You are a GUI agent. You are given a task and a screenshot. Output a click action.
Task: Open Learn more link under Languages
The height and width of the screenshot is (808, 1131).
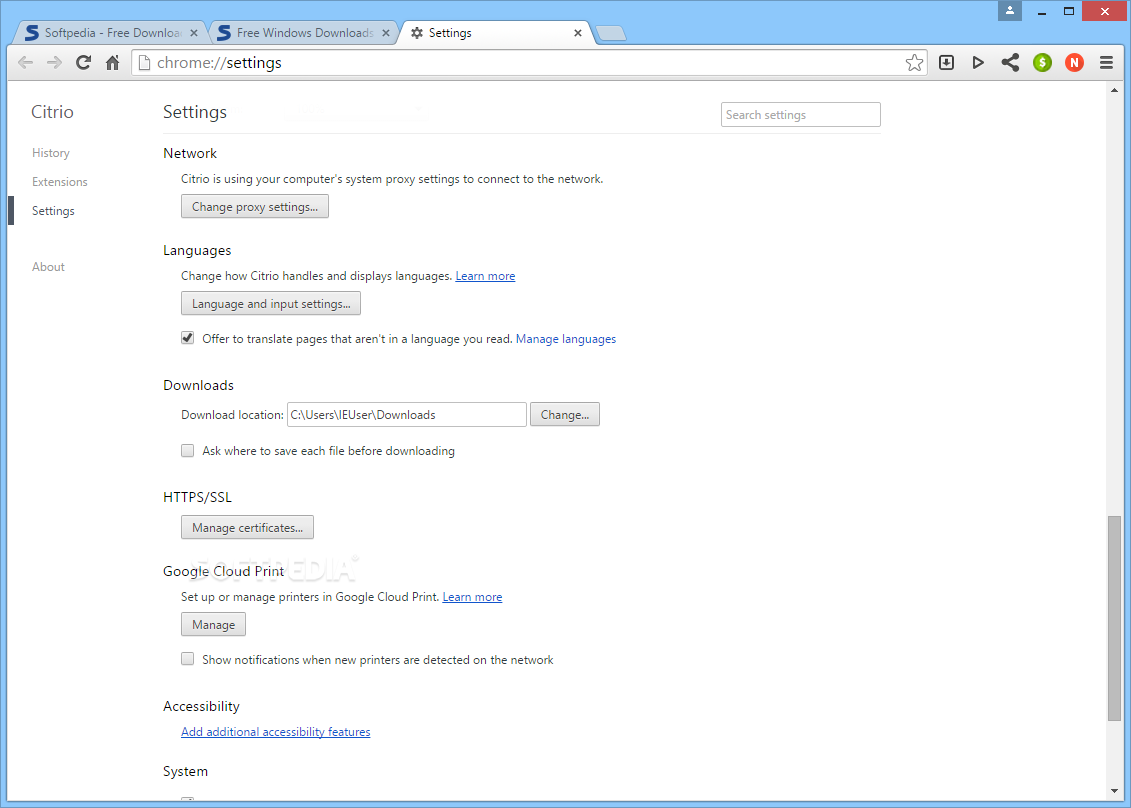tap(485, 276)
